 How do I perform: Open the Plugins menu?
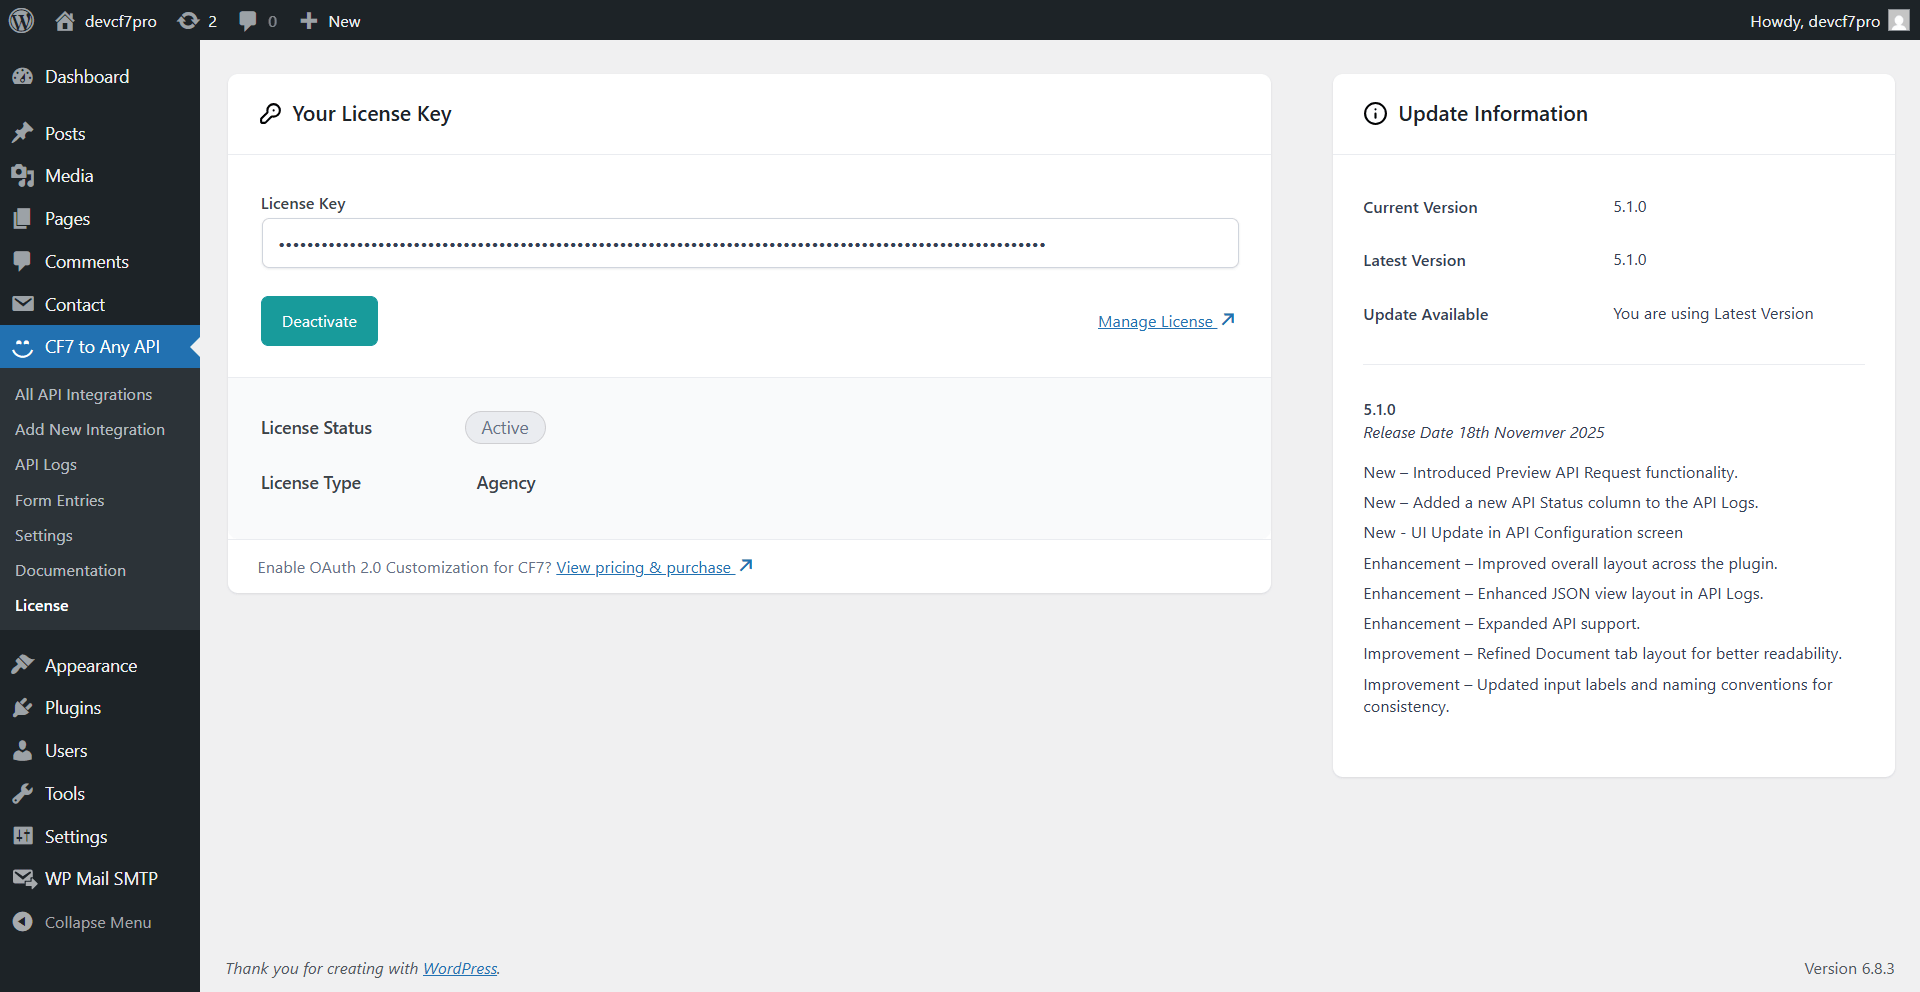[72, 708]
